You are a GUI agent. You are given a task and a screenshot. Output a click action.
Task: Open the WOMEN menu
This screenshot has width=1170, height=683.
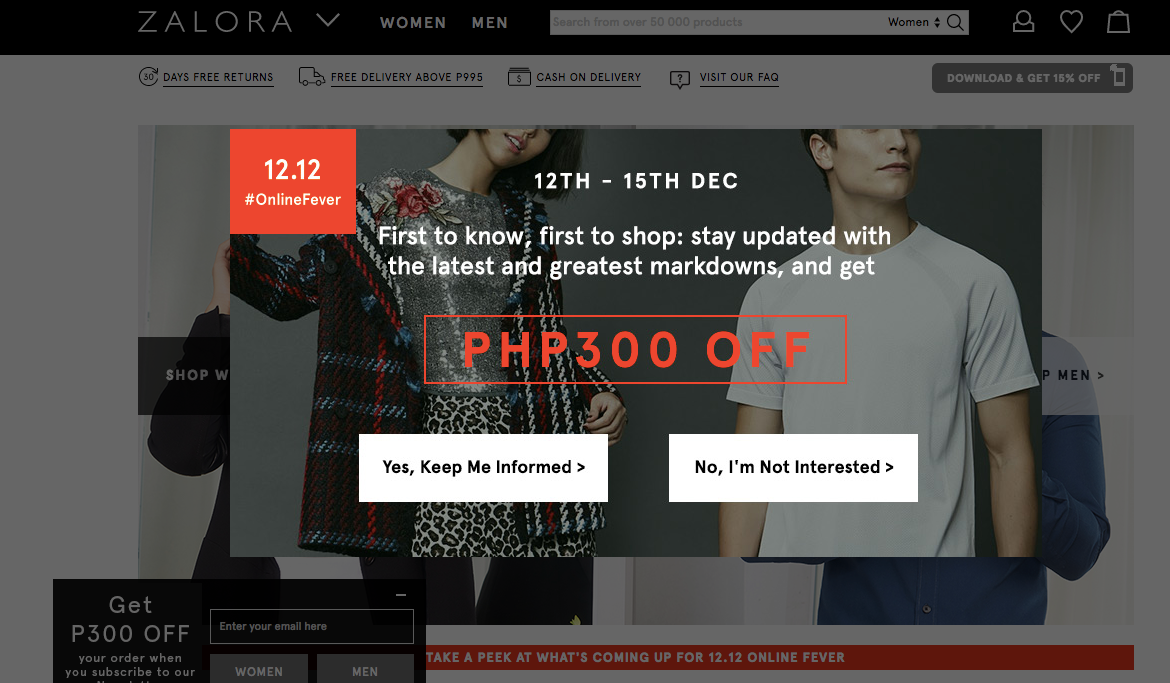pos(413,23)
